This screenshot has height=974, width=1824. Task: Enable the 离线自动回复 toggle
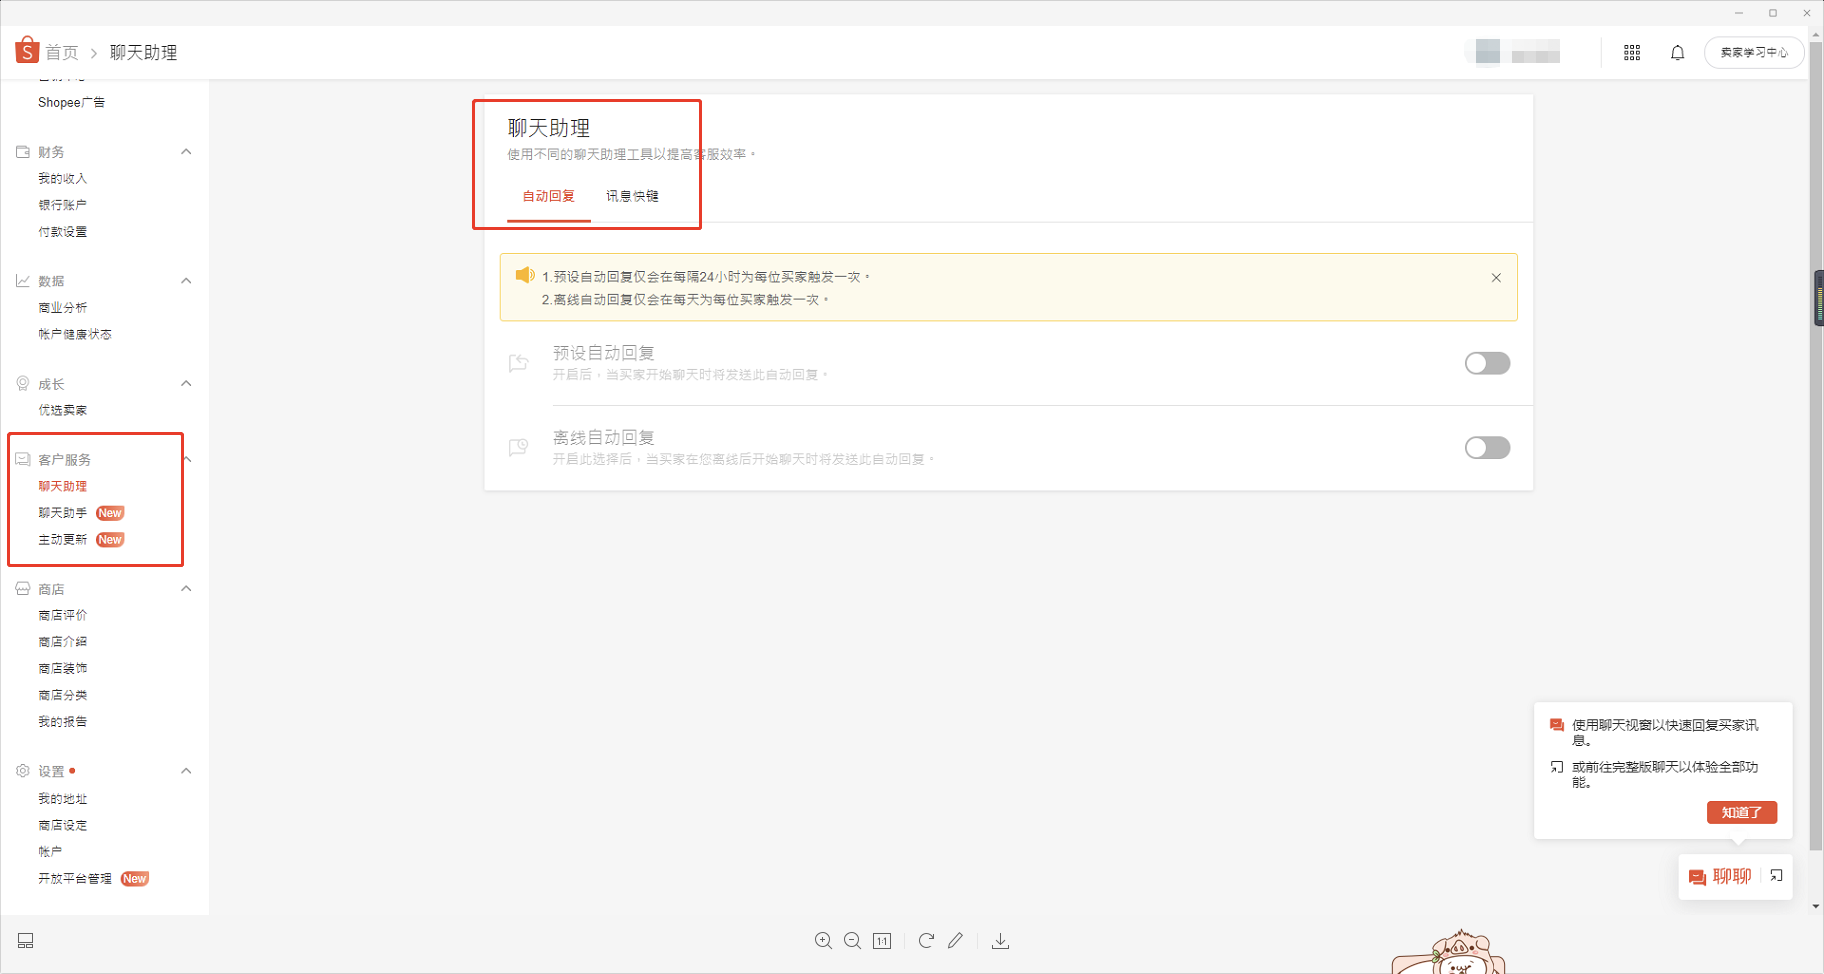click(x=1487, y=447)
